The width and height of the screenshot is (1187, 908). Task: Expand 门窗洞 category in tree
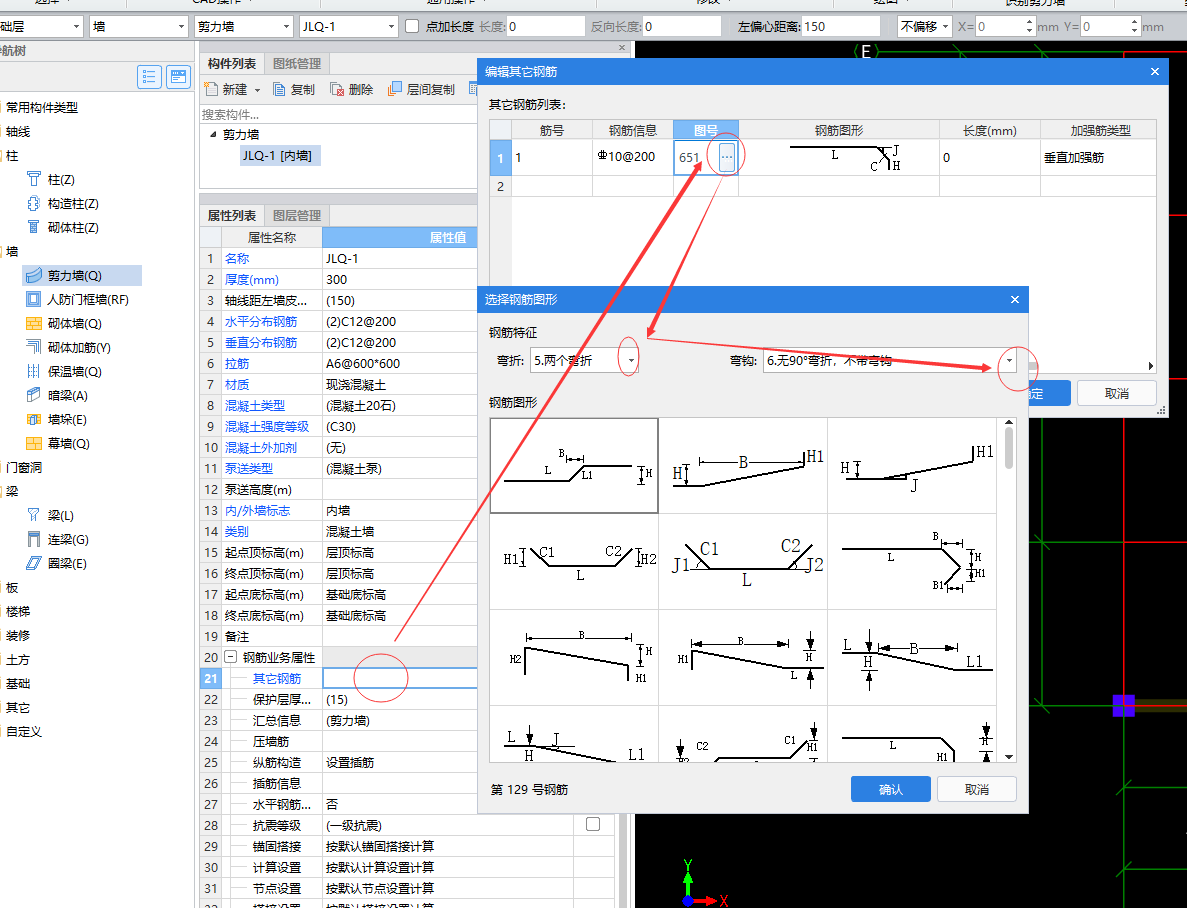point(23,467)
